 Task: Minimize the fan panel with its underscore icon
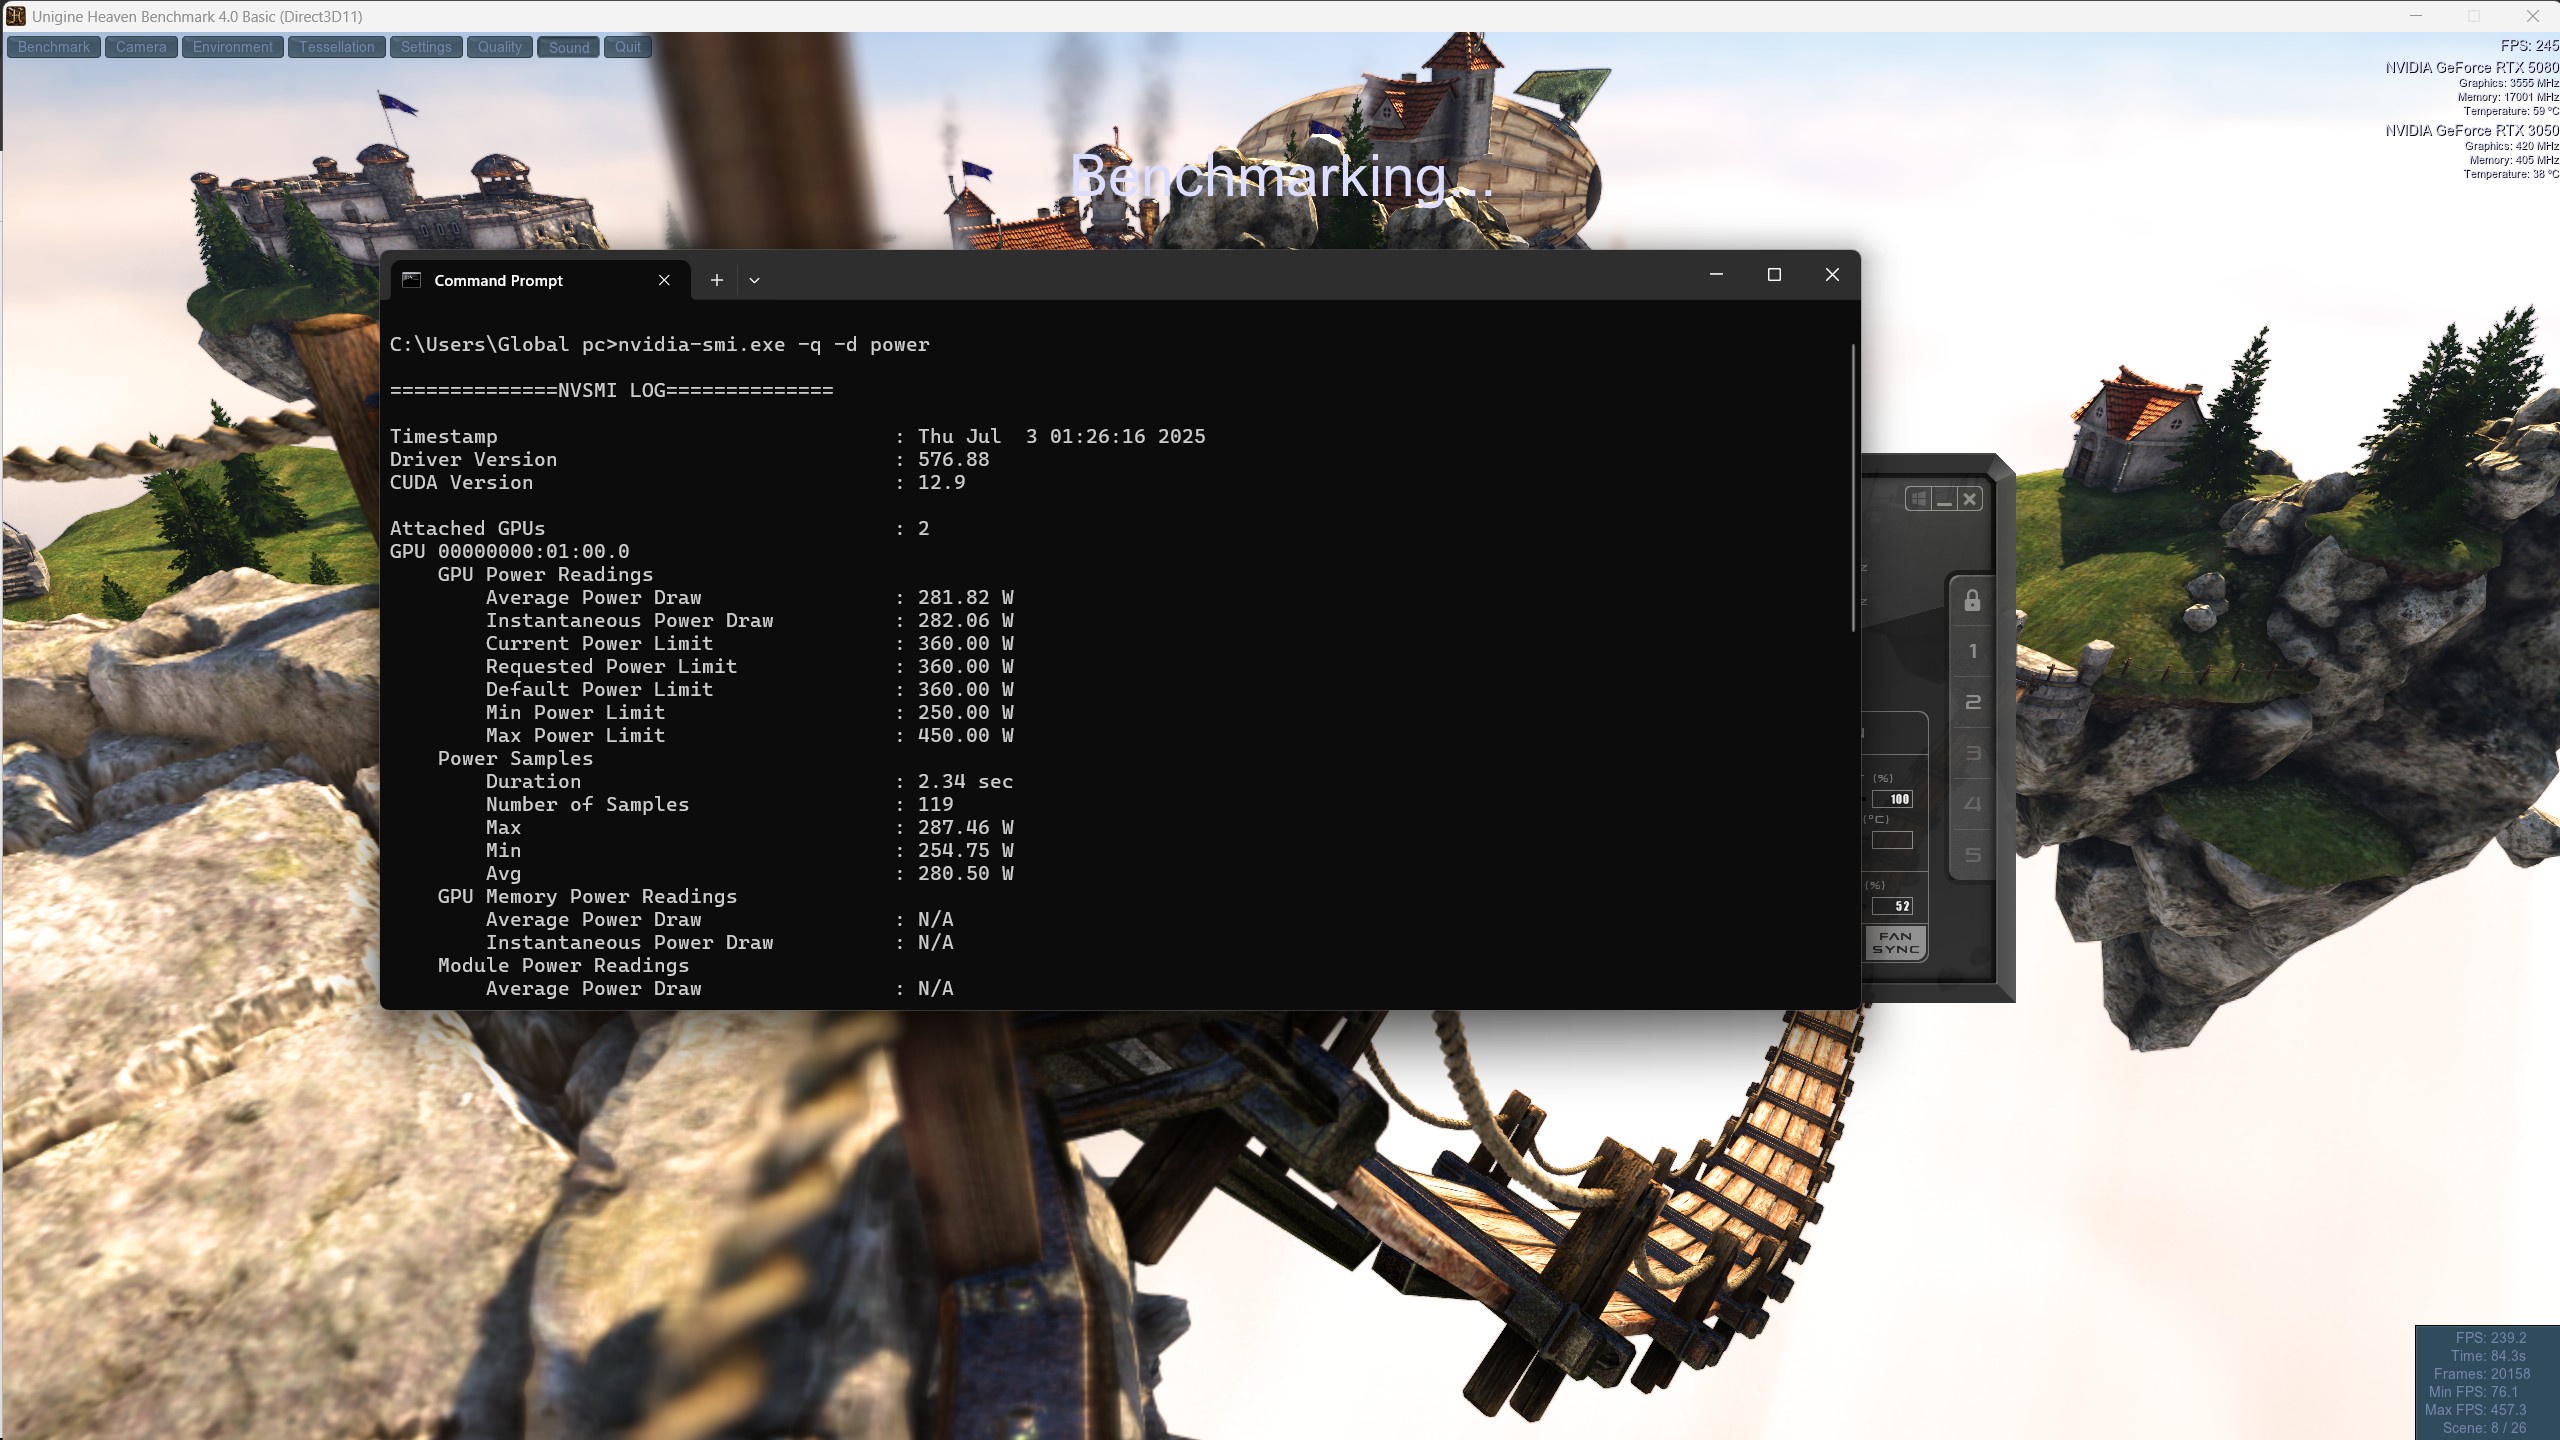(1944, 499)
